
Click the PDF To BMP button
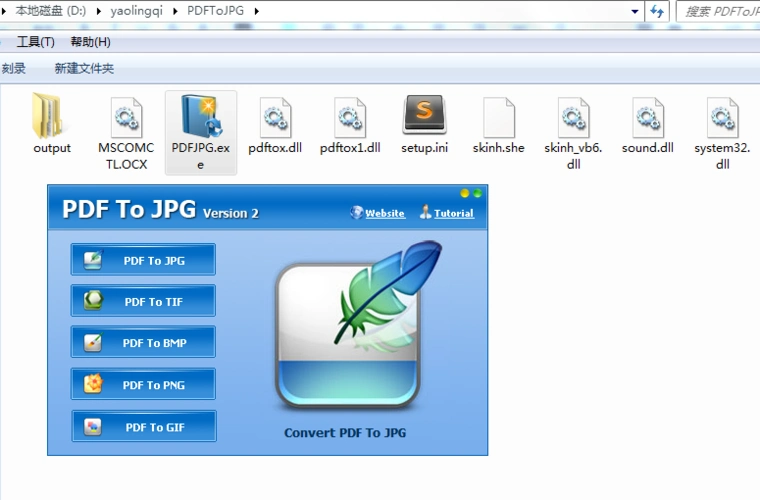coord(143,342)
